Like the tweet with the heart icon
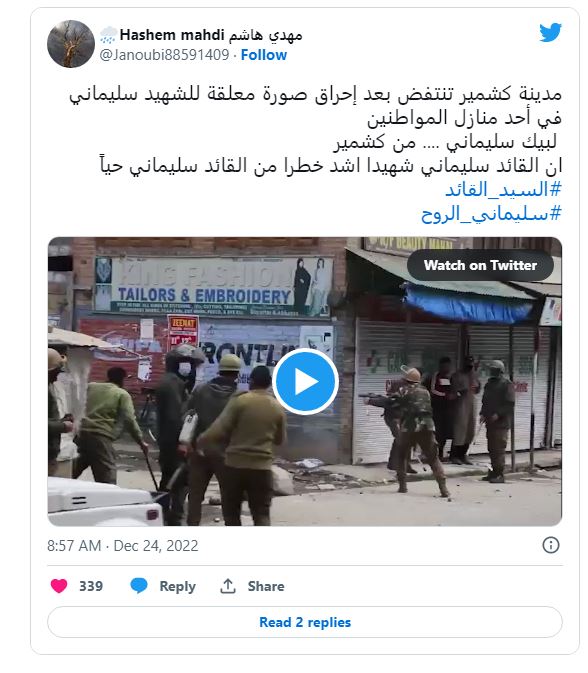Viewport: 588px width, 673px height. click(x=59, y=585)
